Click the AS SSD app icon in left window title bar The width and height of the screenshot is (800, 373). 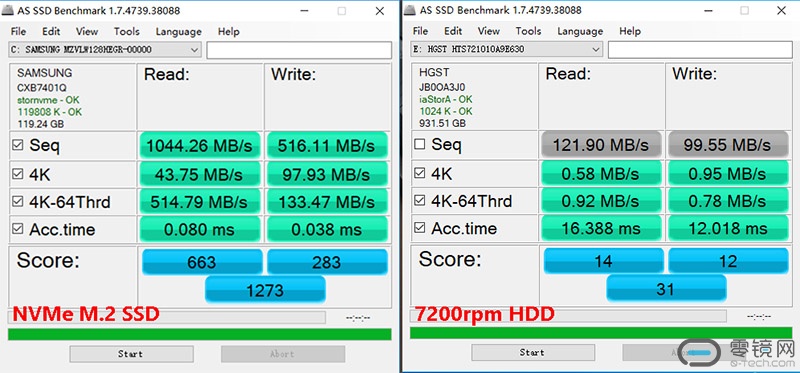(9, 10)
